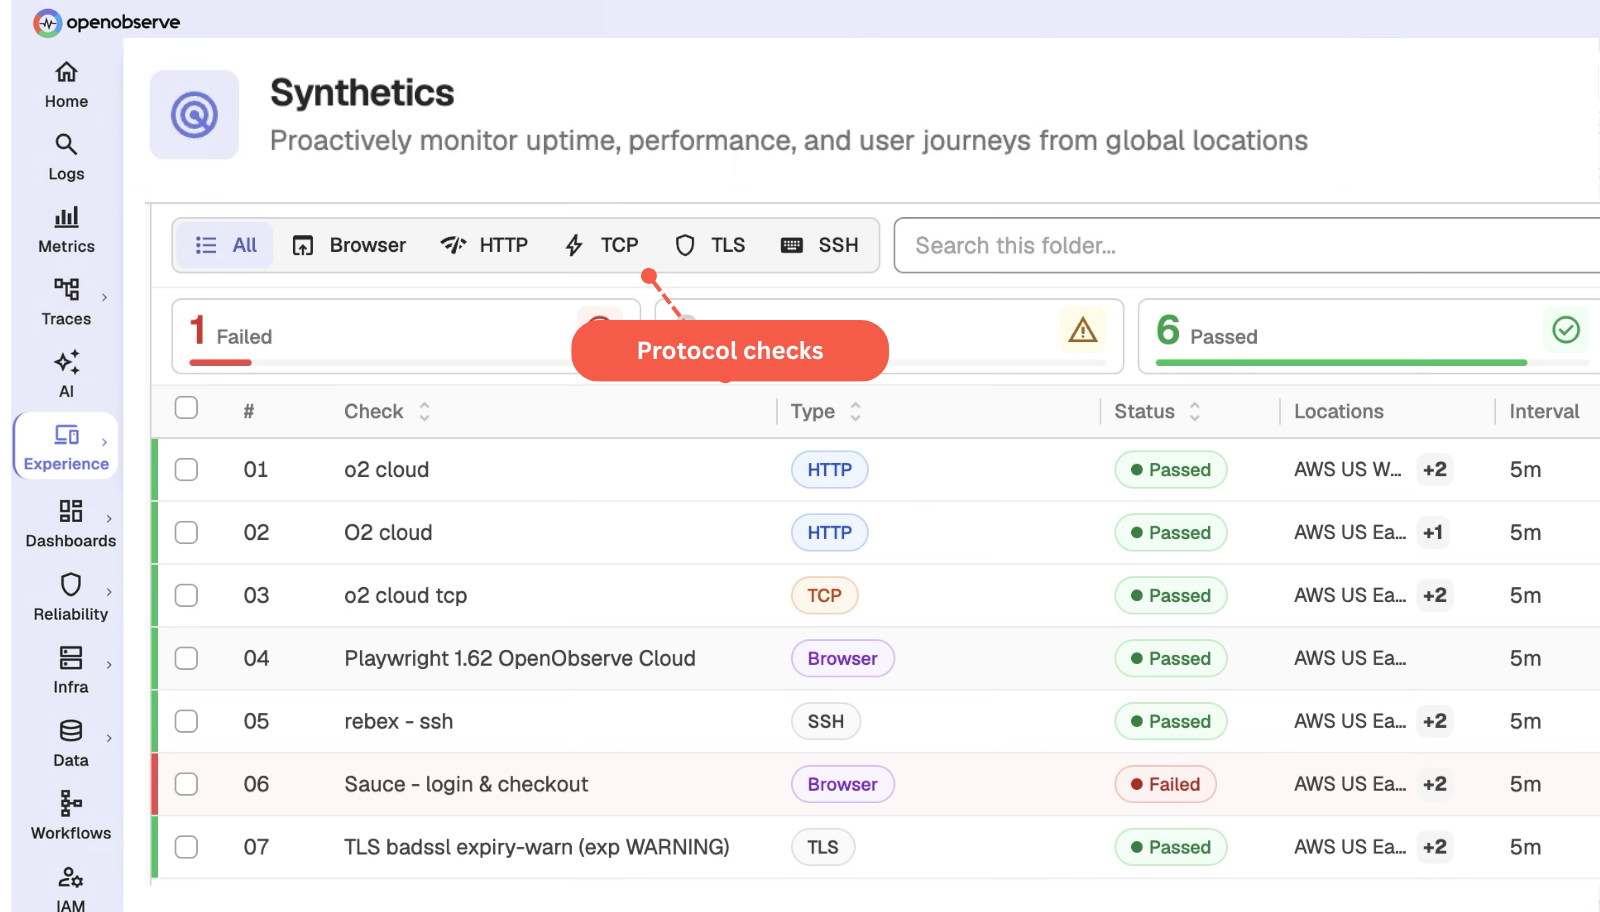Open the rebex - ssh check
Viewport: 1600px width, 912px height.
398,722
